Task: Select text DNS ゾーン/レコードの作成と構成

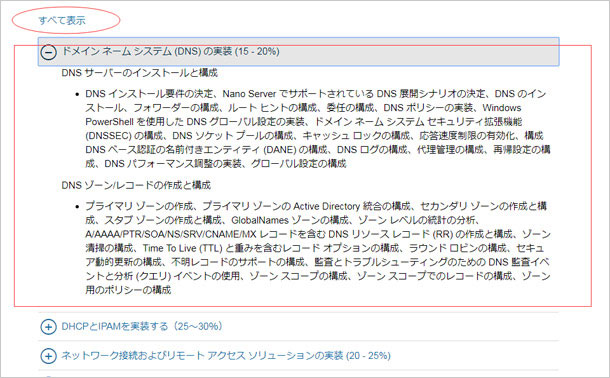Action: click(136, 185)
